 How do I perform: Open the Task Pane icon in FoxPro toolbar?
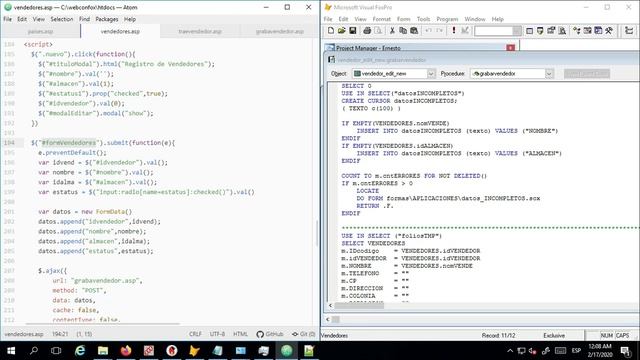[598, 31]
